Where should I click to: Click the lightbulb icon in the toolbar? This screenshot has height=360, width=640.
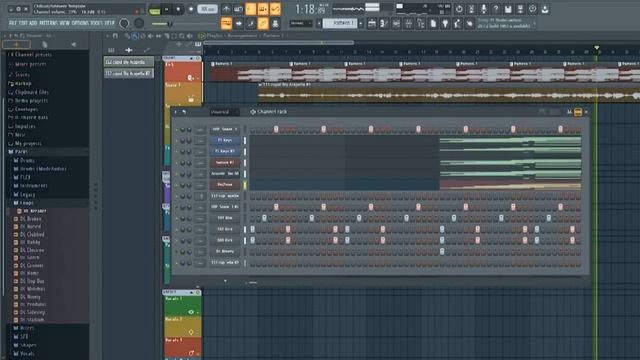coord(445,24)
